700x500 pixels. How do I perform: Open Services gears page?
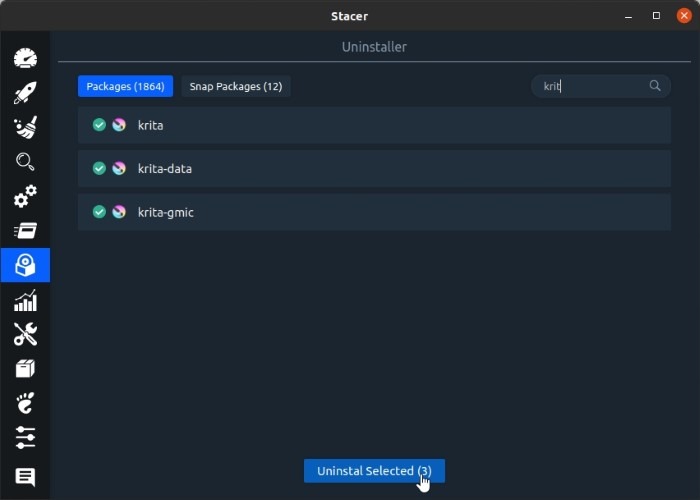pyautogui.click(x=25, y=196)
